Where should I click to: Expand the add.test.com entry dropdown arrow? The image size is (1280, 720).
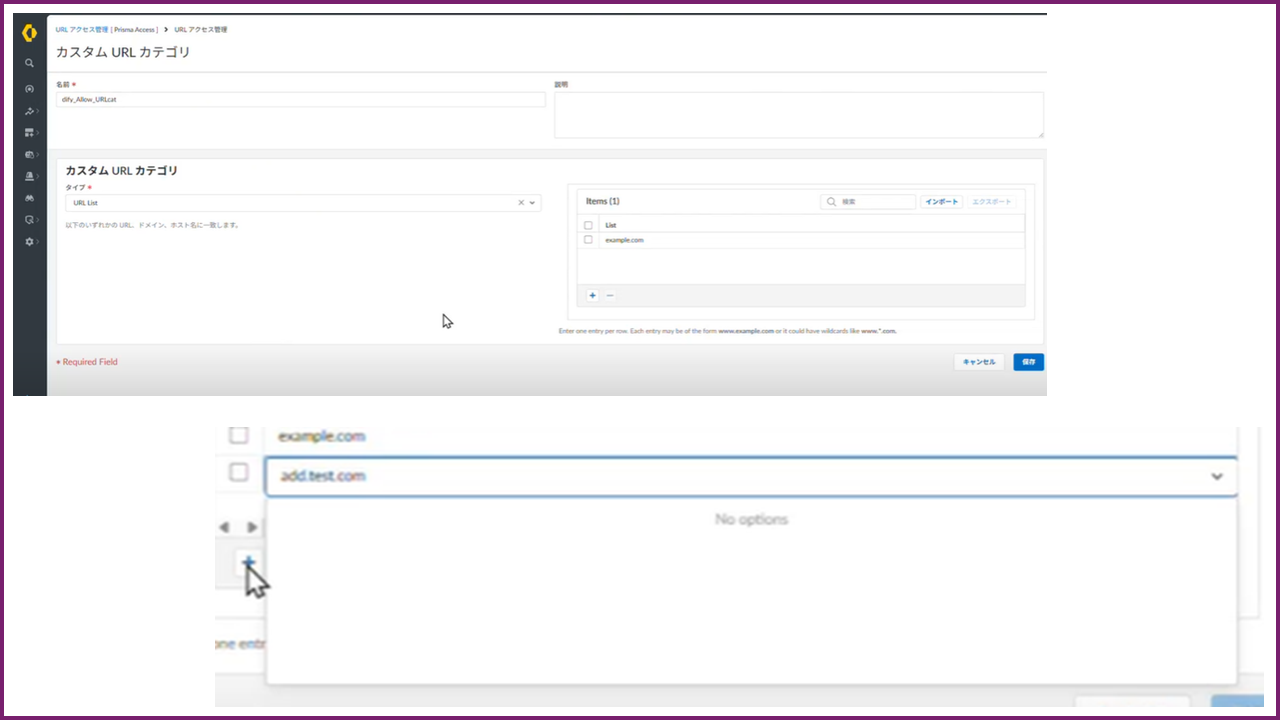[1216, 477]
